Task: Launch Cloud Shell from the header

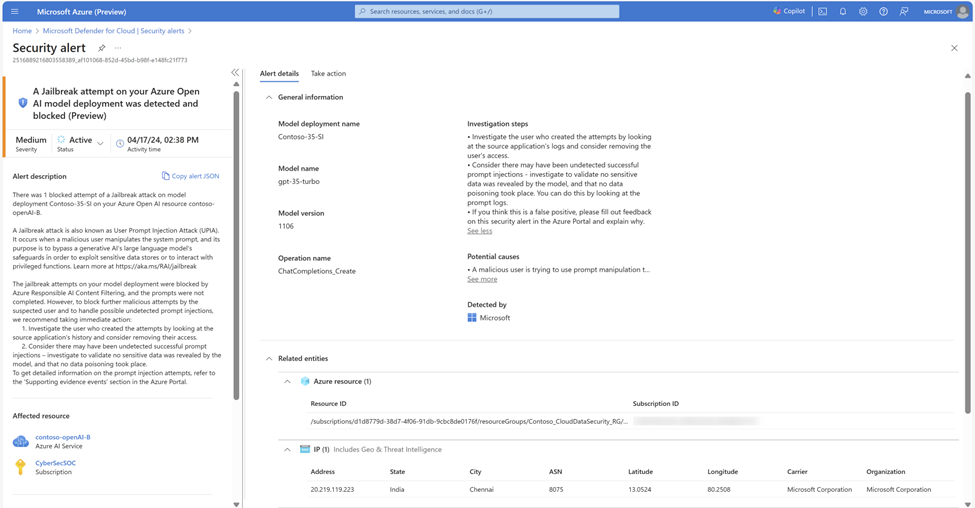Action: (x=823, y=11)
